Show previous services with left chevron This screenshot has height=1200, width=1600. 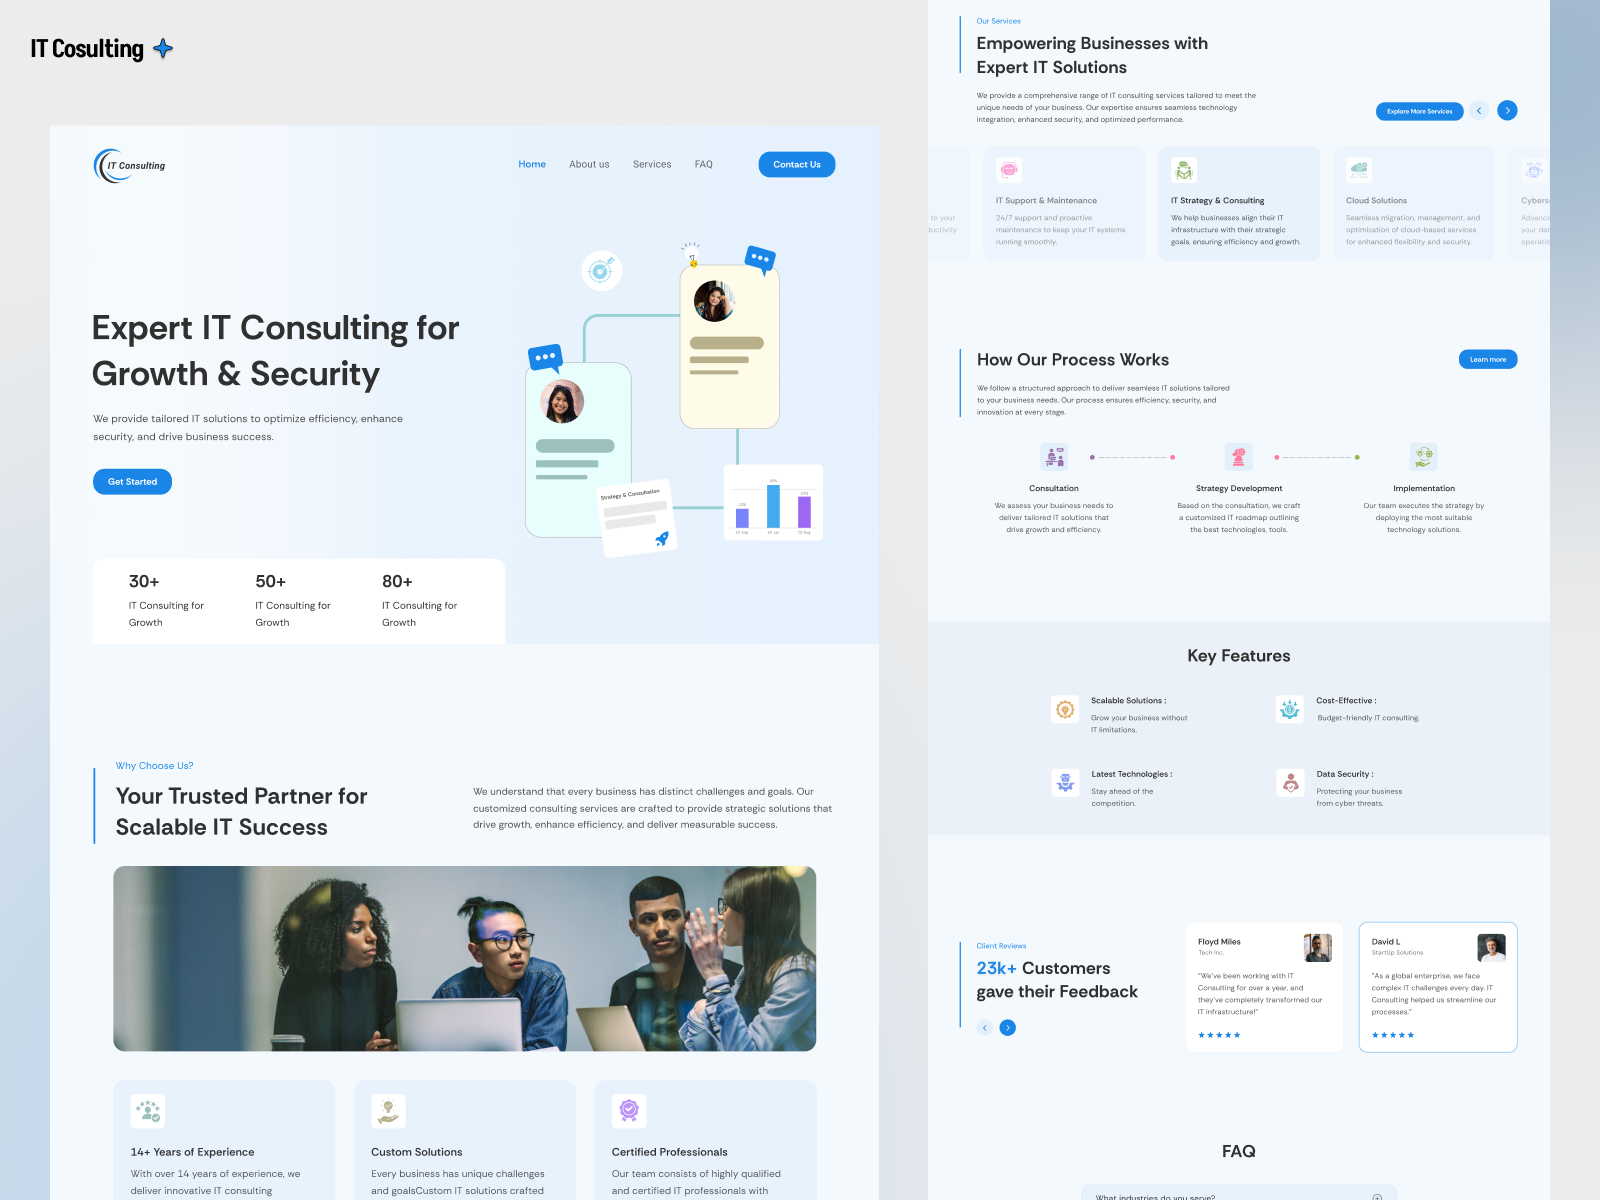(1479, 111)
